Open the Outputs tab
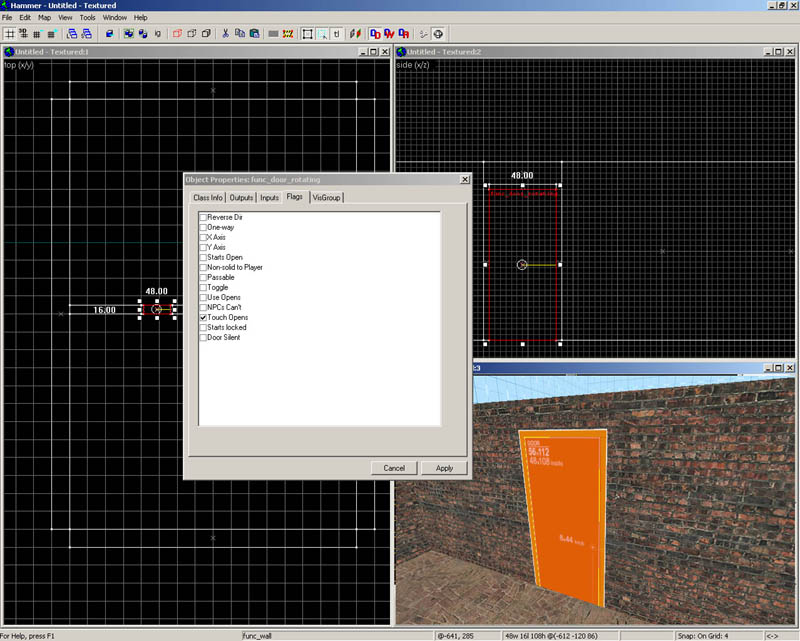 pyautogui.click(x=242, y=197)
